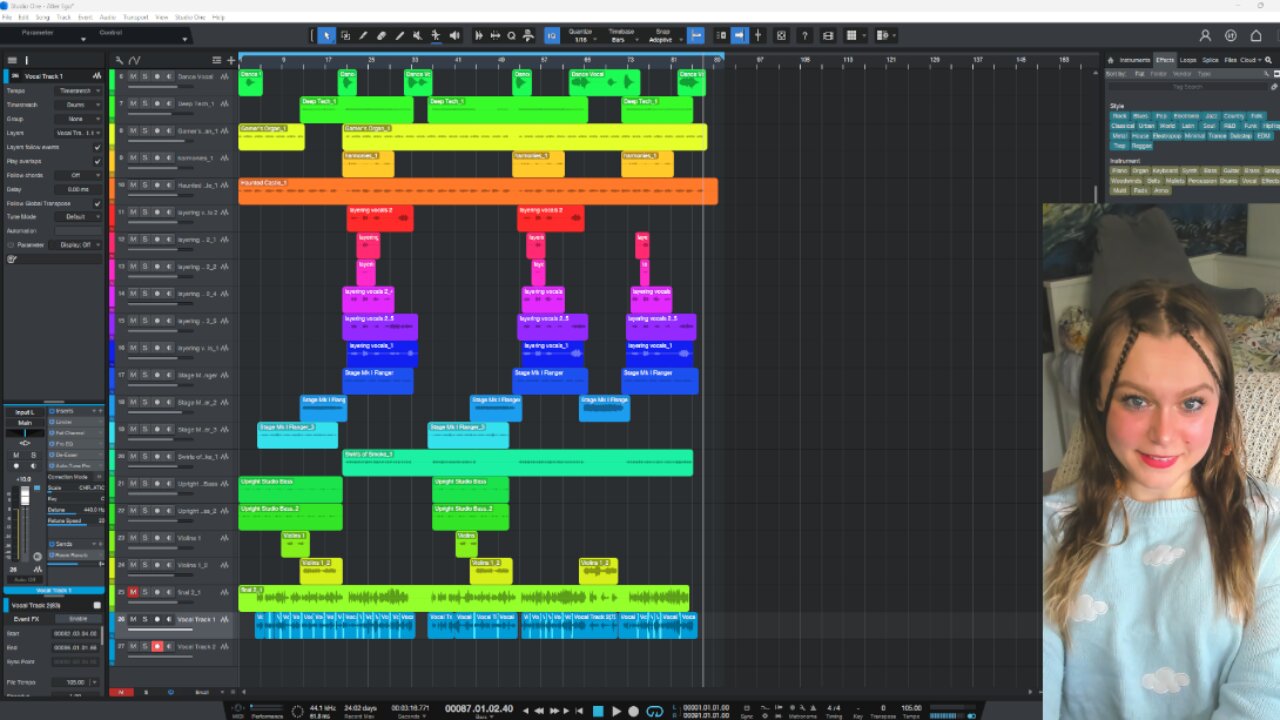Toggle the Loop button in transport

click(x=654, y=711)
